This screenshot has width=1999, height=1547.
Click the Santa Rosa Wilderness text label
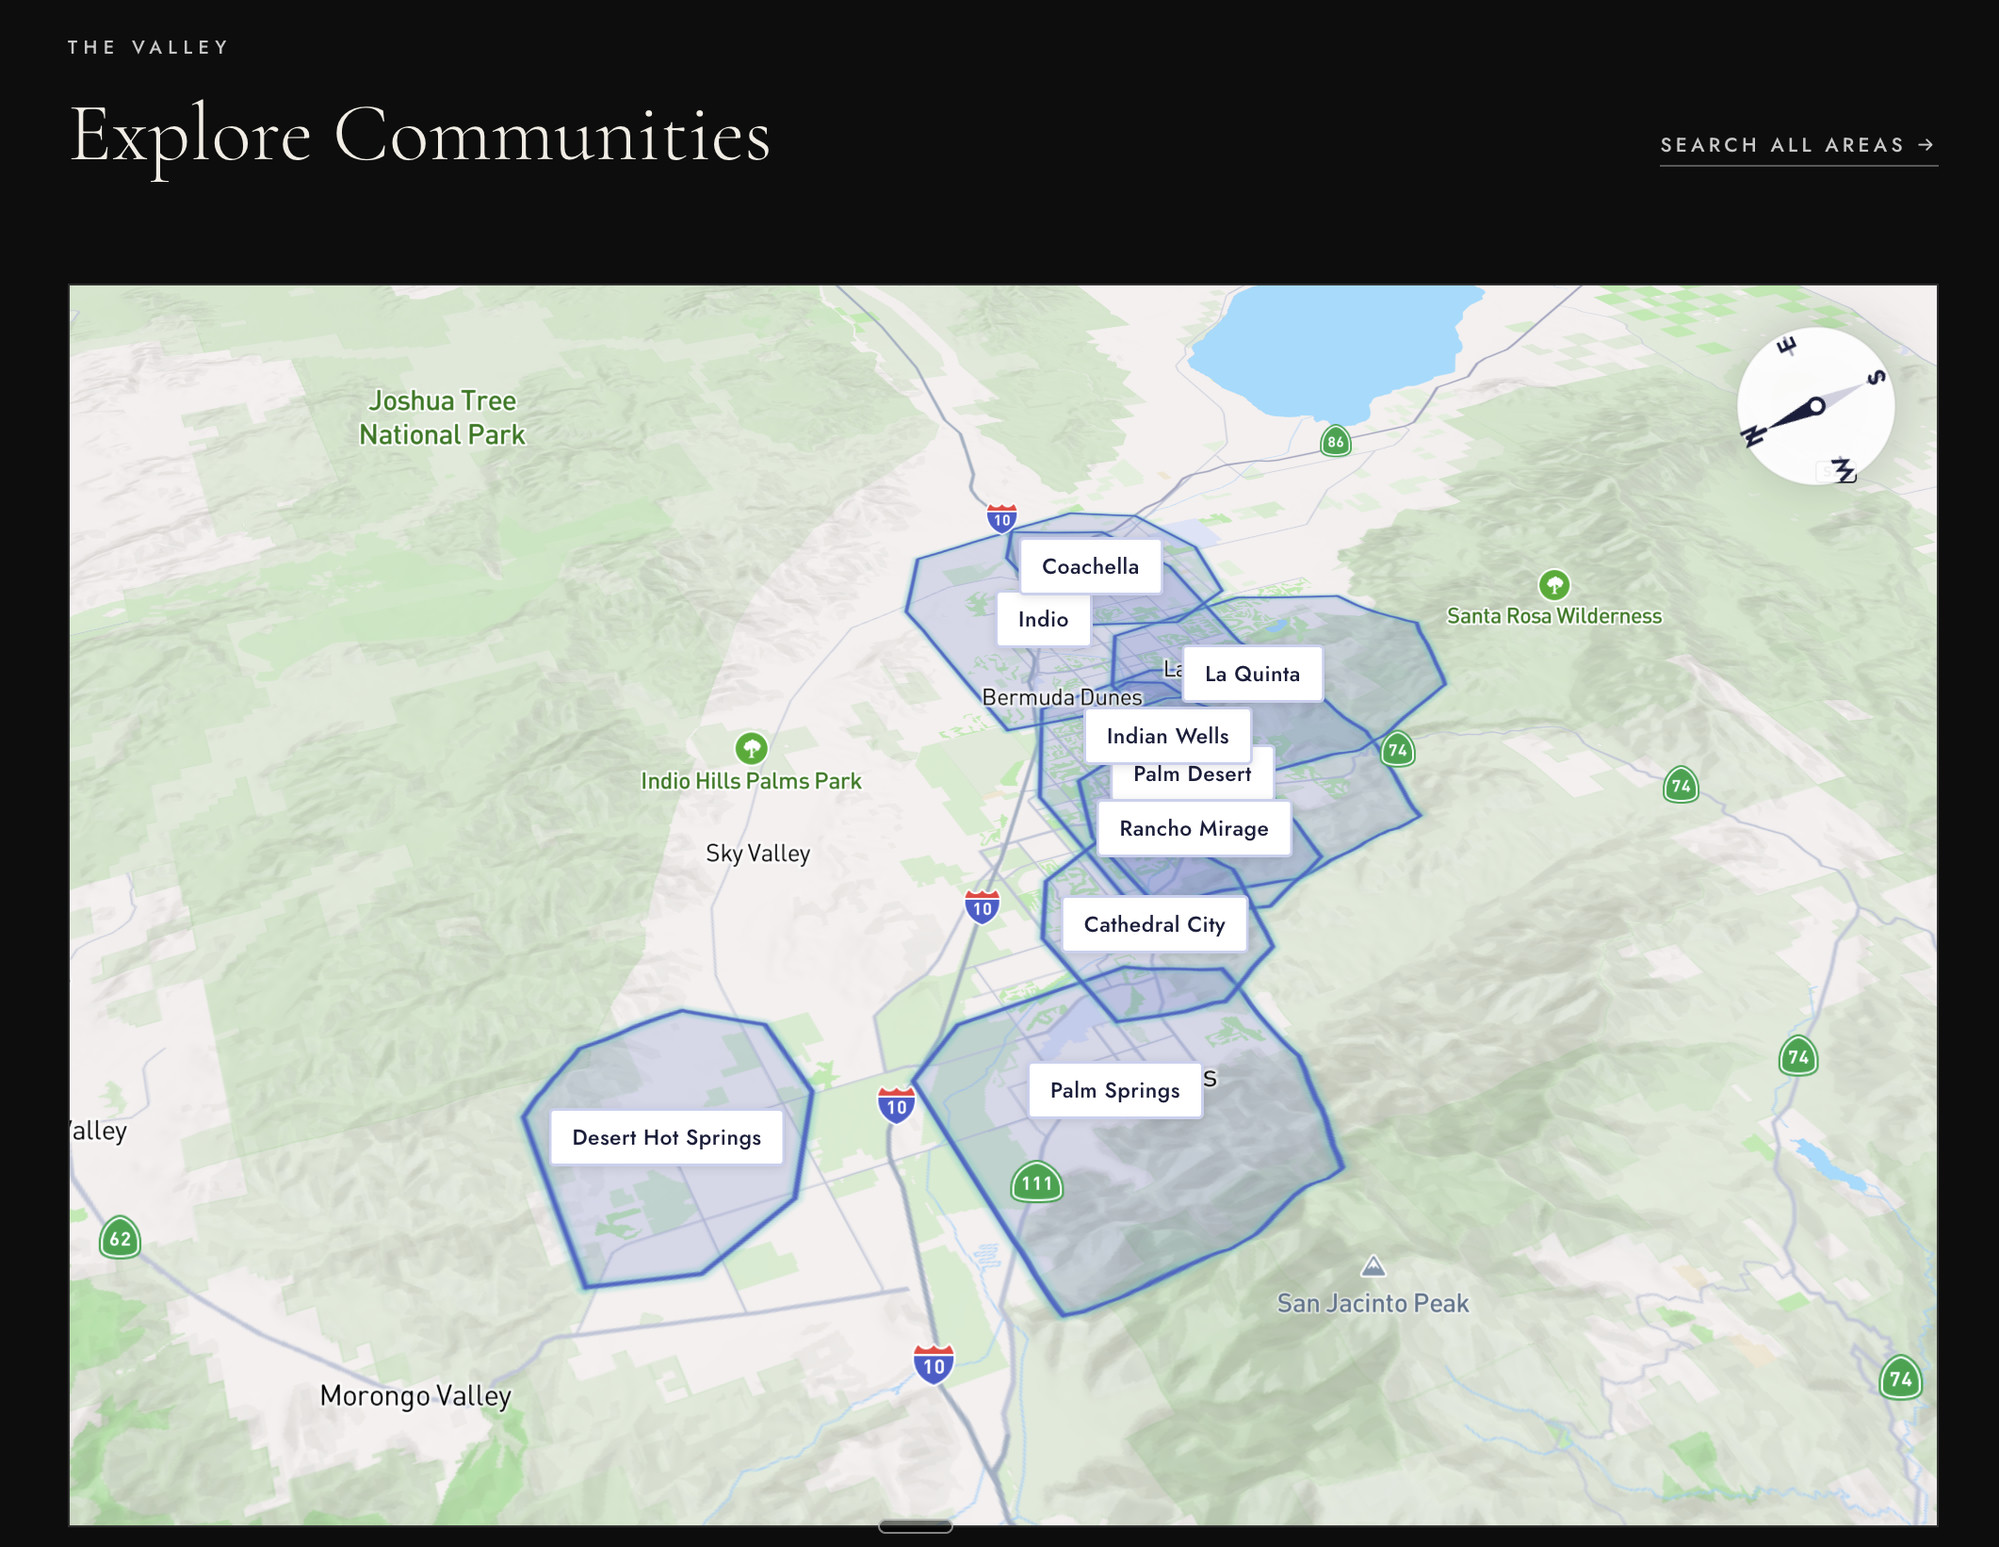tap(1554, 616)
